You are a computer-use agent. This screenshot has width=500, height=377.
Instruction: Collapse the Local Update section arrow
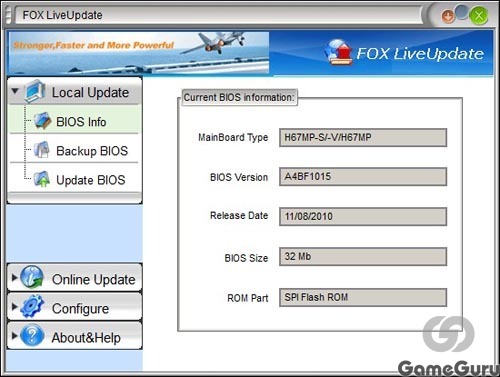[15, 91]
